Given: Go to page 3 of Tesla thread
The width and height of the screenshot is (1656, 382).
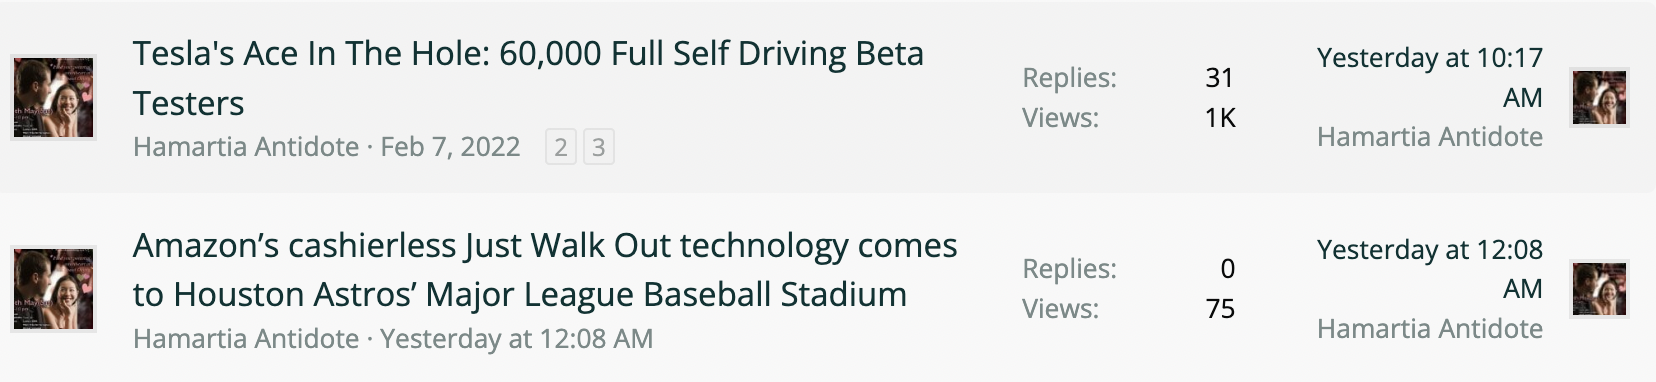Looking at the screenshot, I should pyautogui.click(x=598, y=148).
